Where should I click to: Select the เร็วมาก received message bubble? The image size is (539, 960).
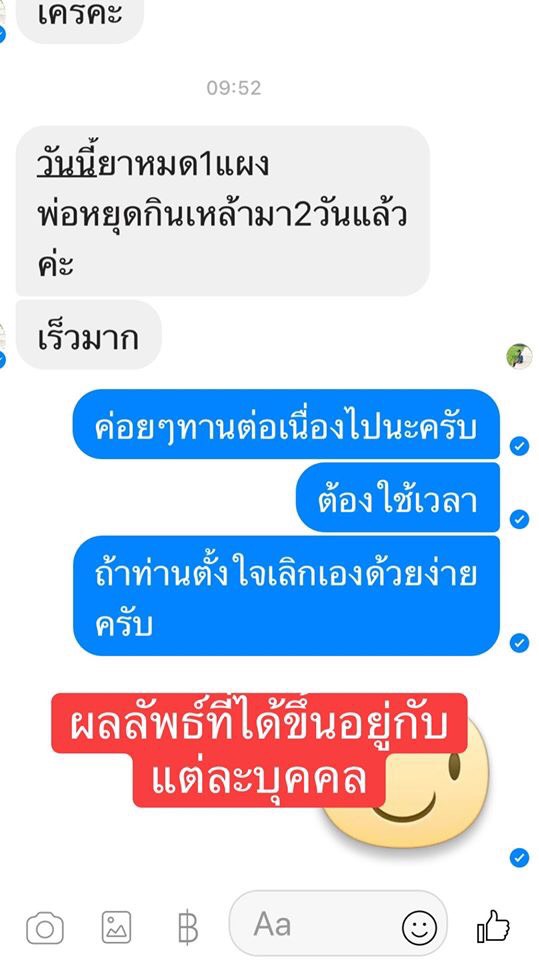click(88, 335)
